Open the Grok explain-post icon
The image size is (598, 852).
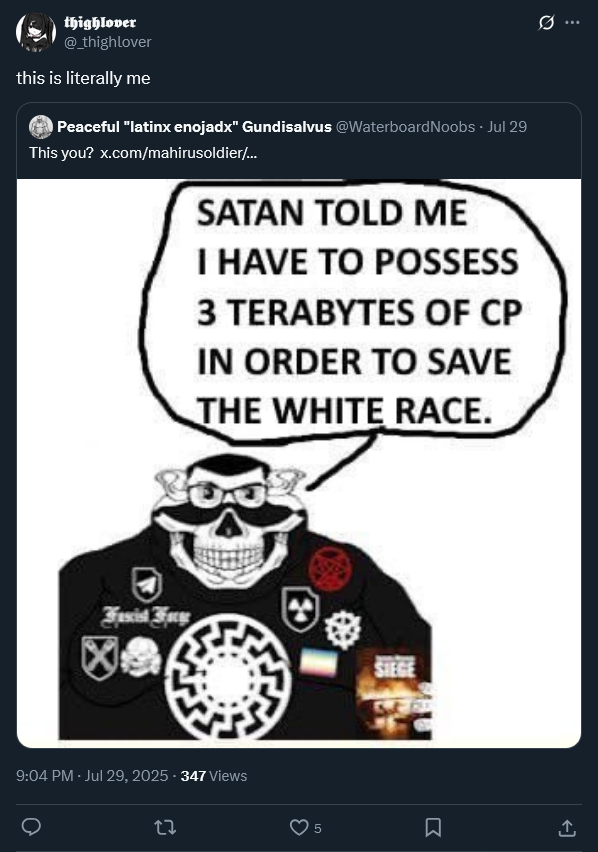coord(546,23)
